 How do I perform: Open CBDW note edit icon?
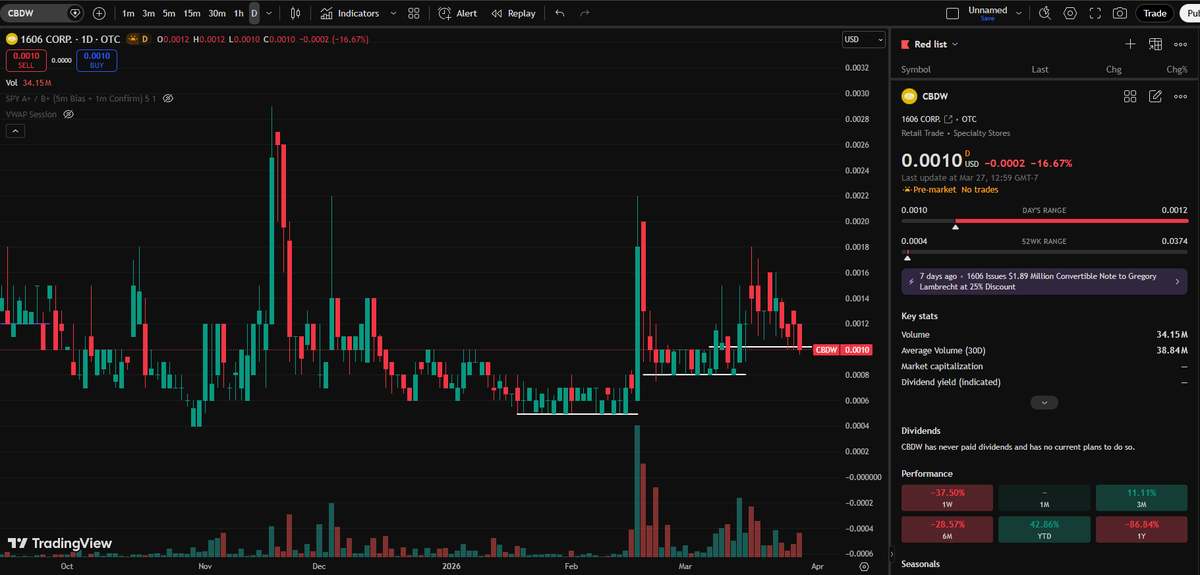coord(1155,96)
